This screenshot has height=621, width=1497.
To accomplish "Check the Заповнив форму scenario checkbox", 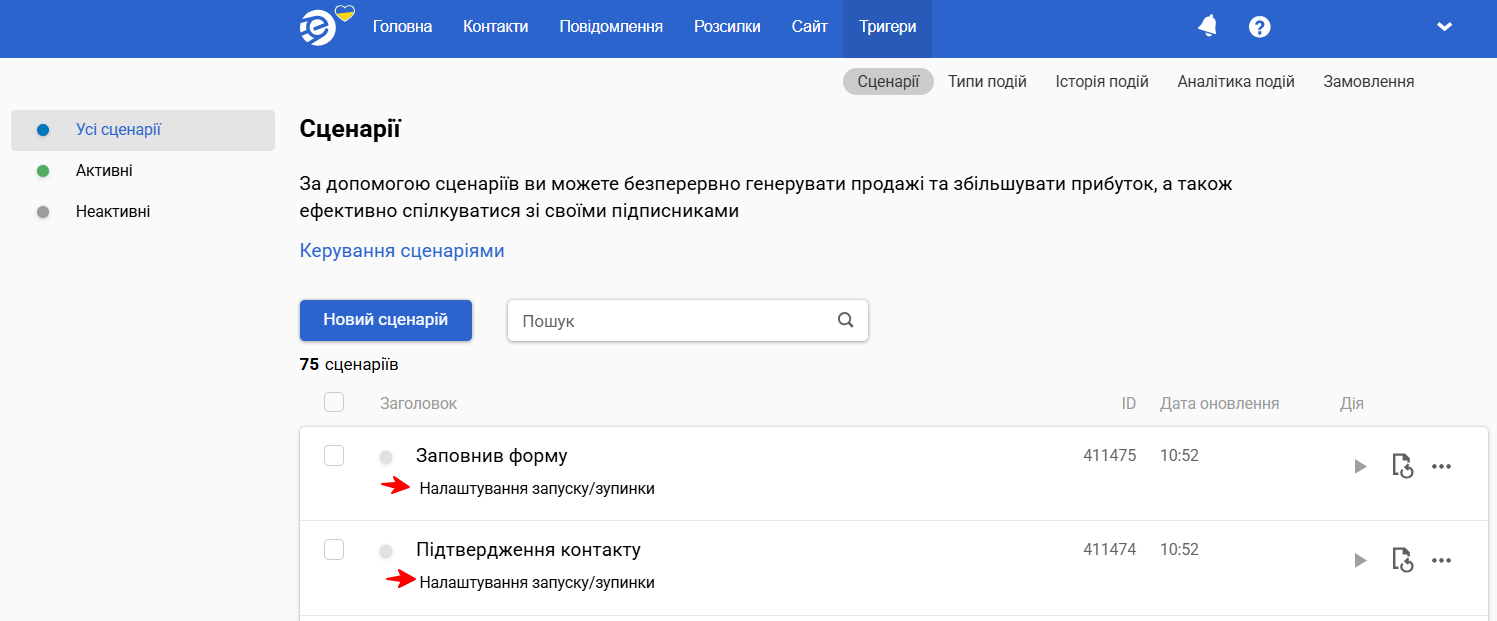I will (334, 456).
